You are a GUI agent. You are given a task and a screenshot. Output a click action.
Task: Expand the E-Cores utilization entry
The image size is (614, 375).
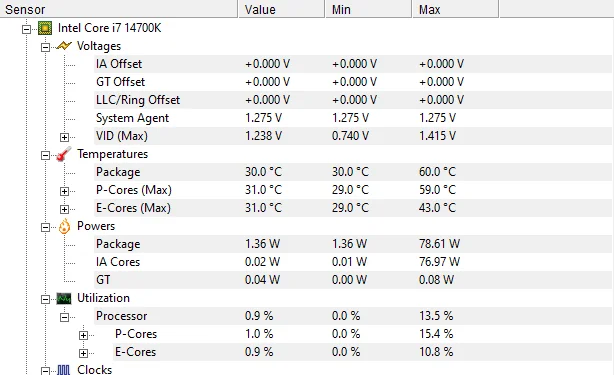point(83,353)
